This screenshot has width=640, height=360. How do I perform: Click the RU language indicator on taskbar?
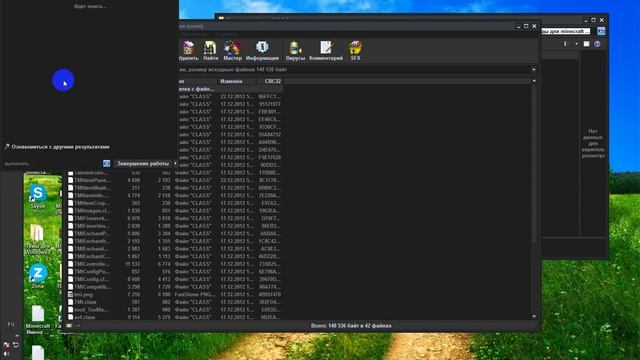[x=11, y=324]
